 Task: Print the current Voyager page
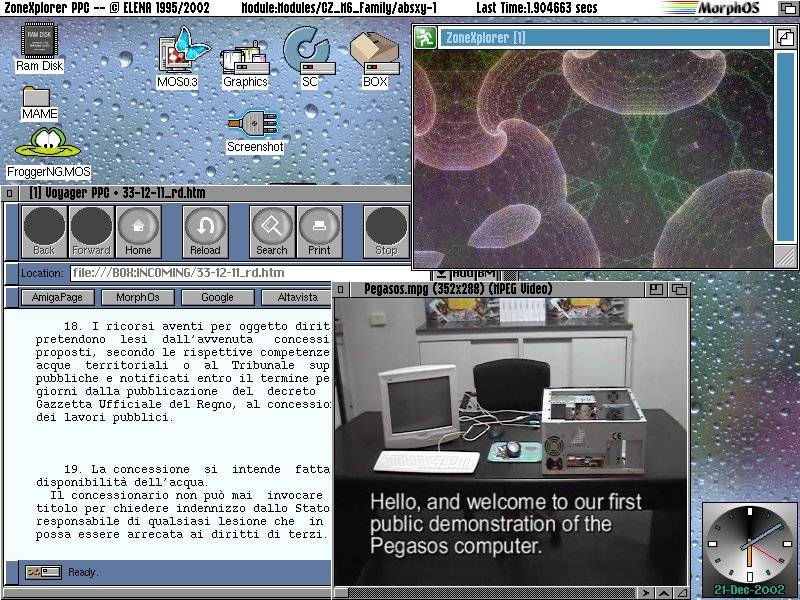[319, 232]
